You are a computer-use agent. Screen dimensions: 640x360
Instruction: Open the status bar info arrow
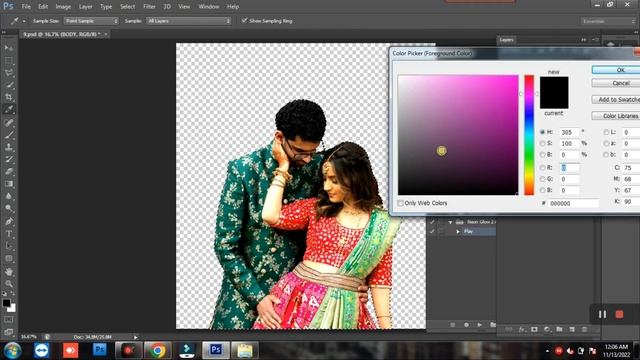click(x=136, y=337)
